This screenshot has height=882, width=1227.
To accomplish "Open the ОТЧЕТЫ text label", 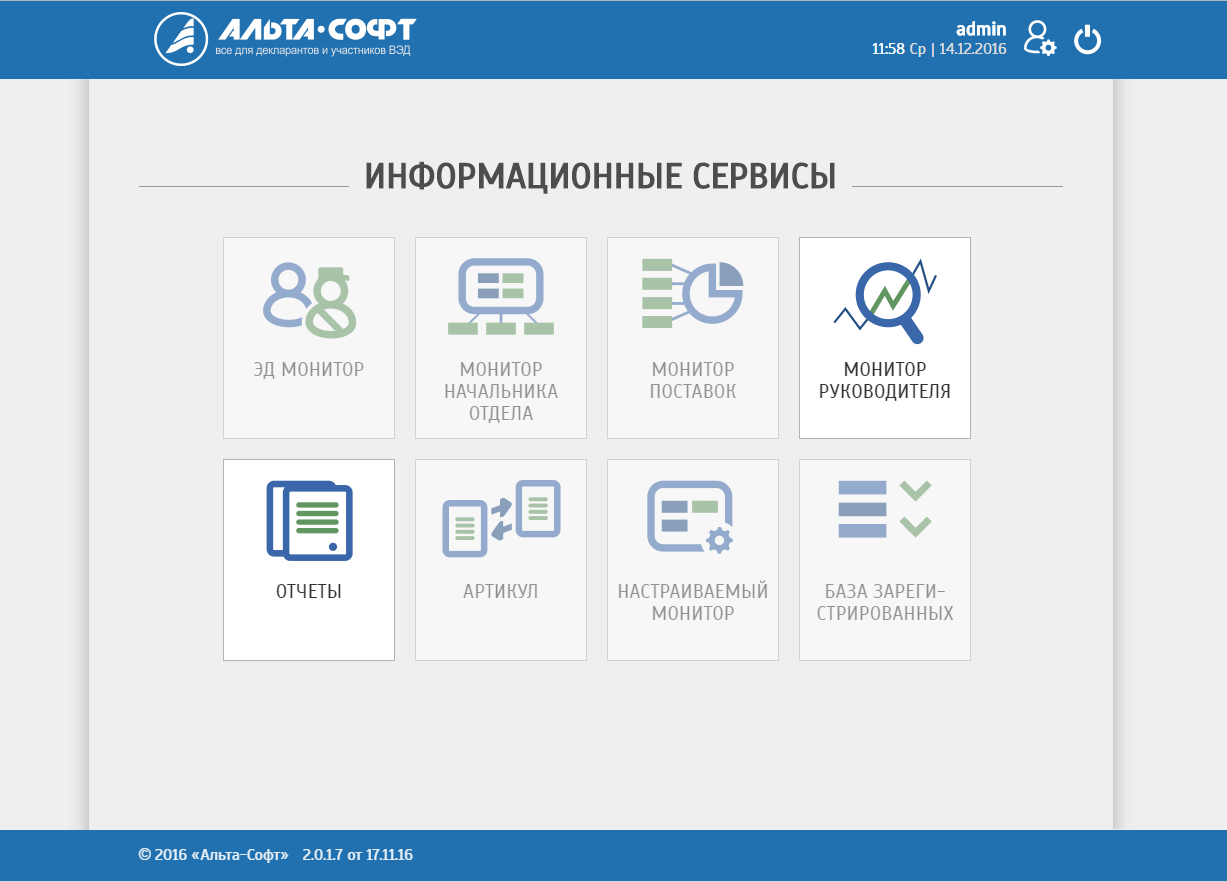I will click(309, 592).
